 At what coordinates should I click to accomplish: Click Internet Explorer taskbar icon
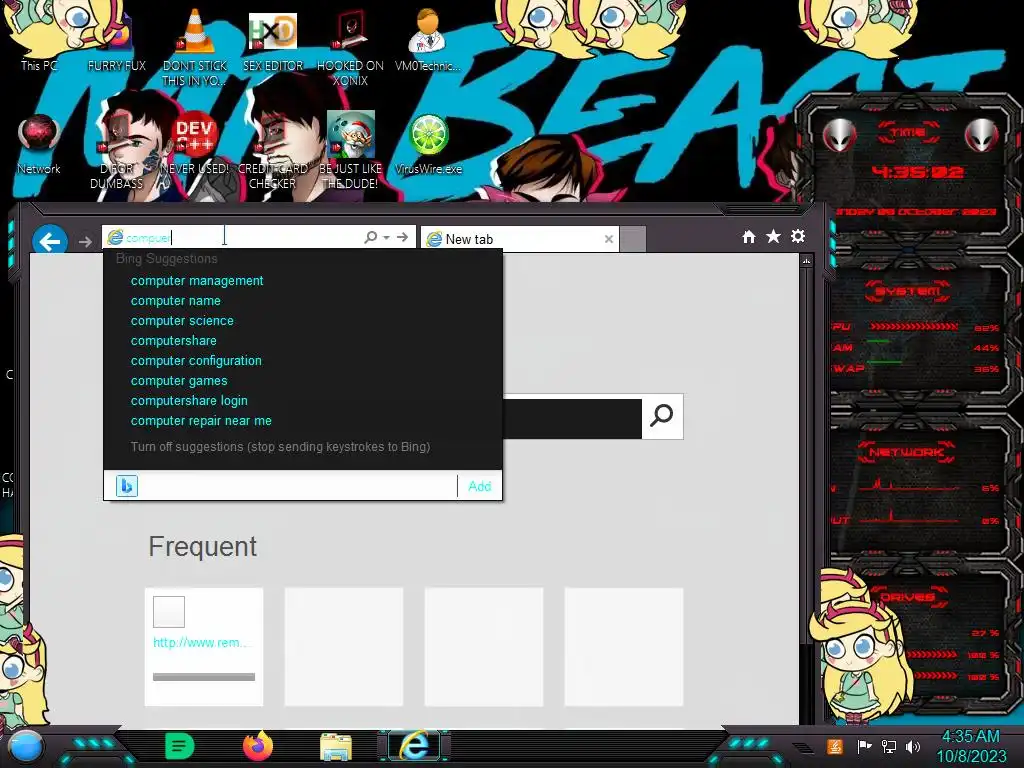[415, 746]
